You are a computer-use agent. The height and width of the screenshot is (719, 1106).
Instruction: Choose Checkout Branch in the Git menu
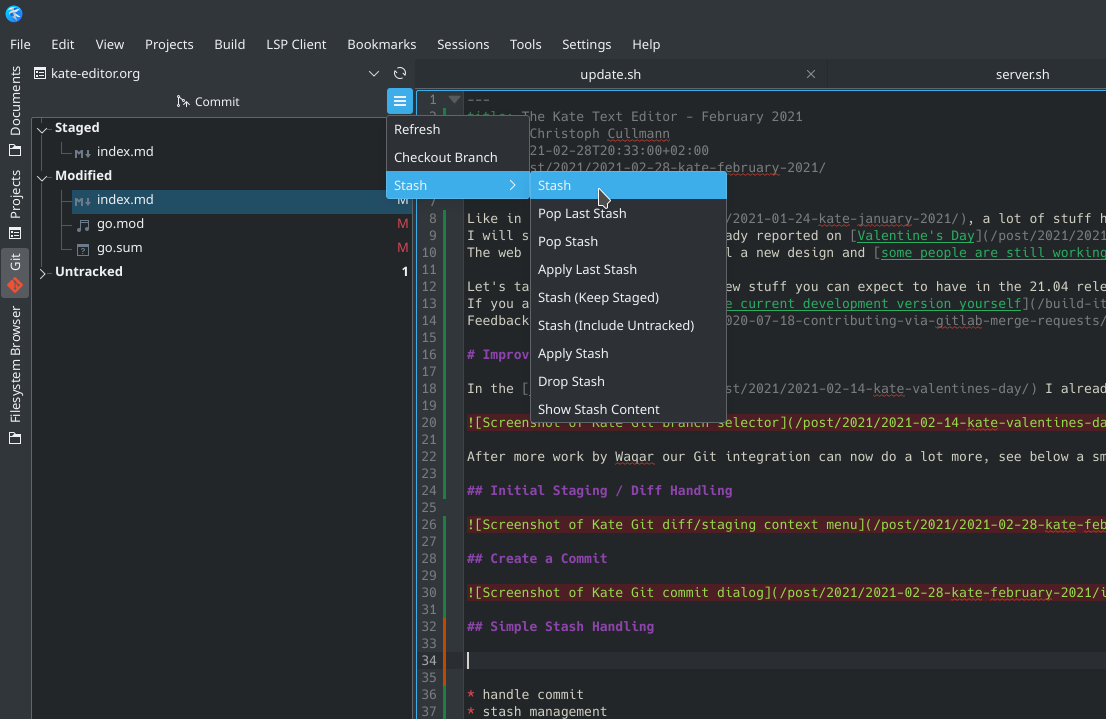[458, 157]
